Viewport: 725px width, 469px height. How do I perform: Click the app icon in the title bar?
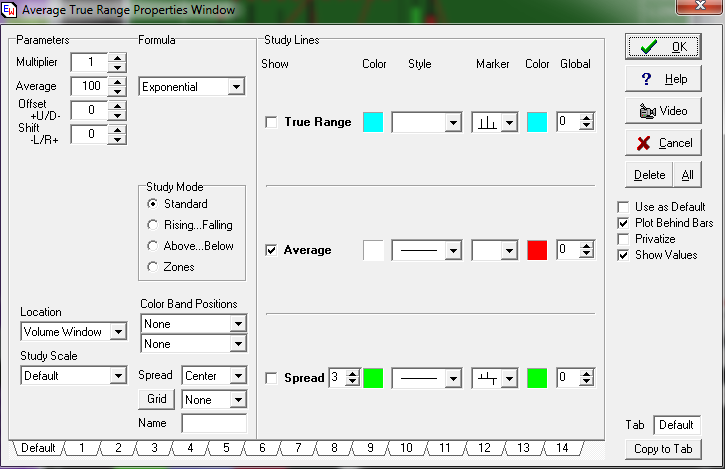tap(9, 10)
